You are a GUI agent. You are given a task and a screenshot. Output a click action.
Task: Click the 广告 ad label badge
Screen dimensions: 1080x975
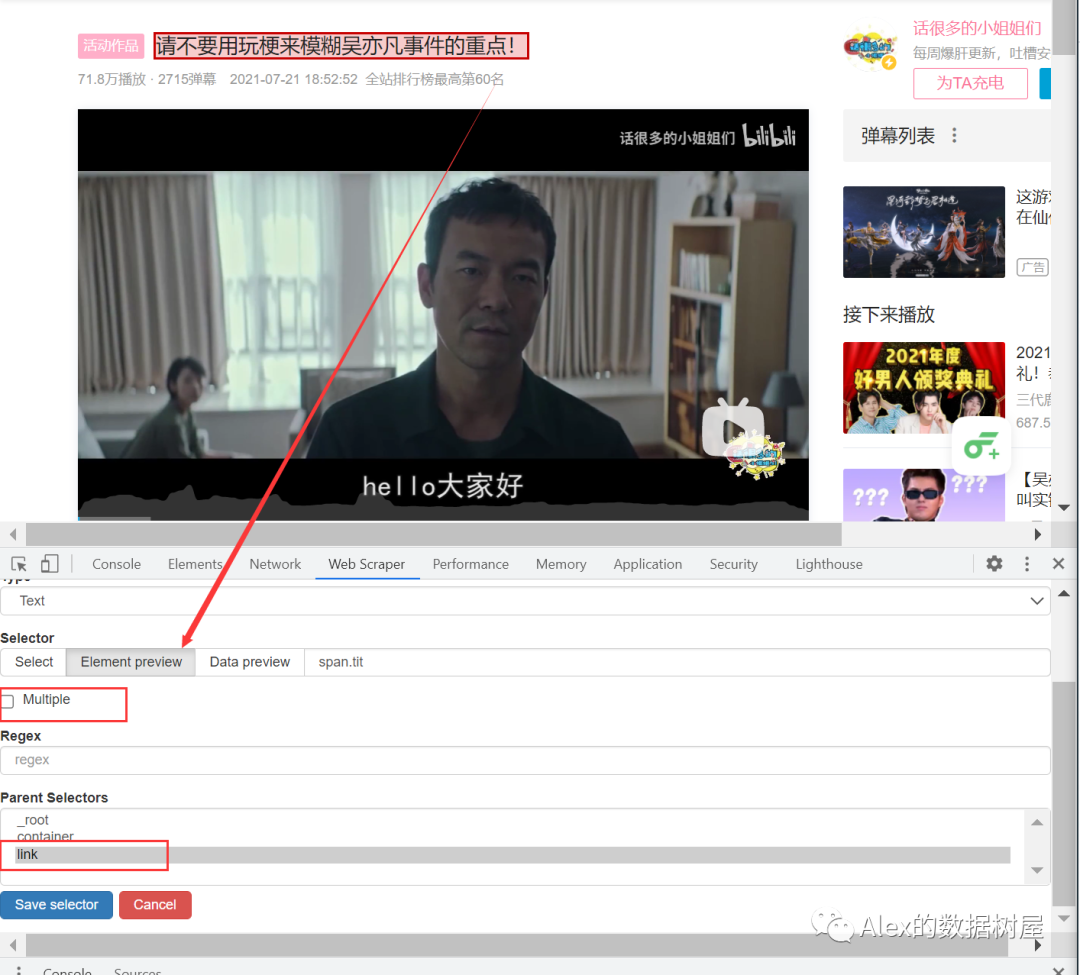[1032, 267]
